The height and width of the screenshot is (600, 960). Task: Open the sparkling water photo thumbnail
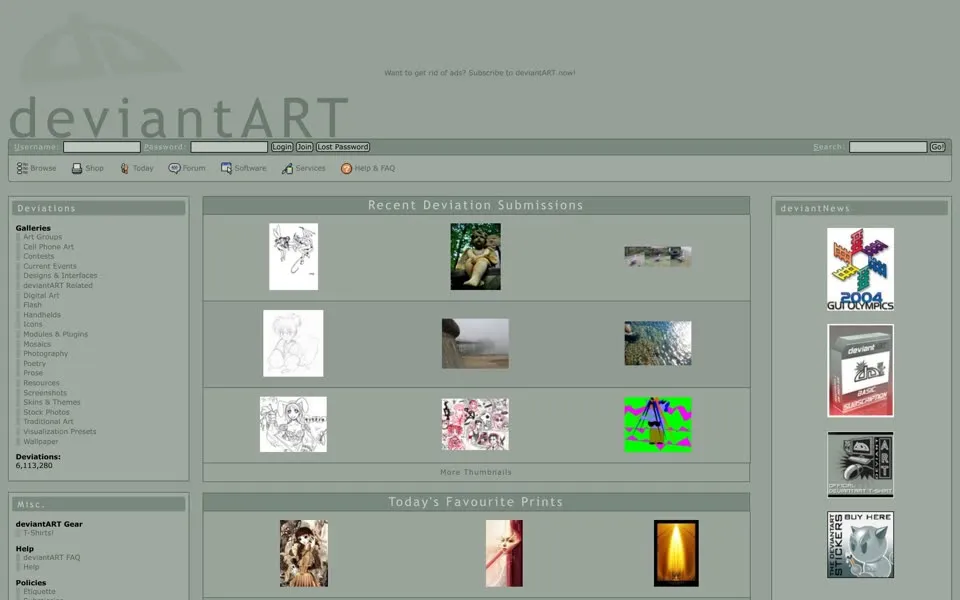click(658, 343)
